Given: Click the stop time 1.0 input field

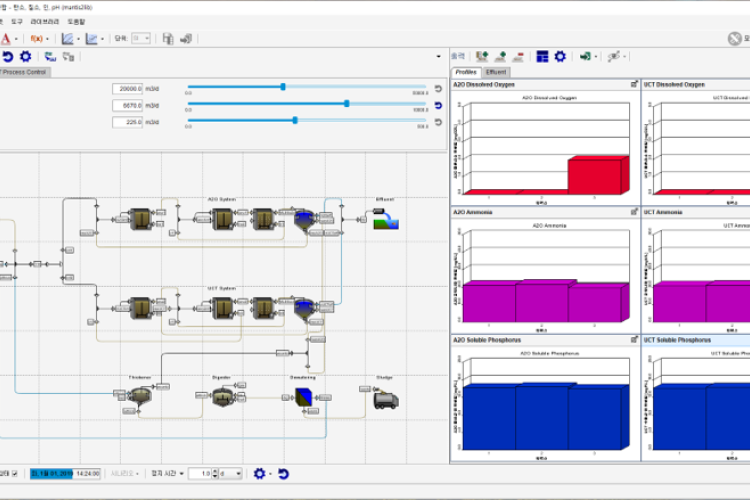Looking at the screenshot, I should pos(200,474).
